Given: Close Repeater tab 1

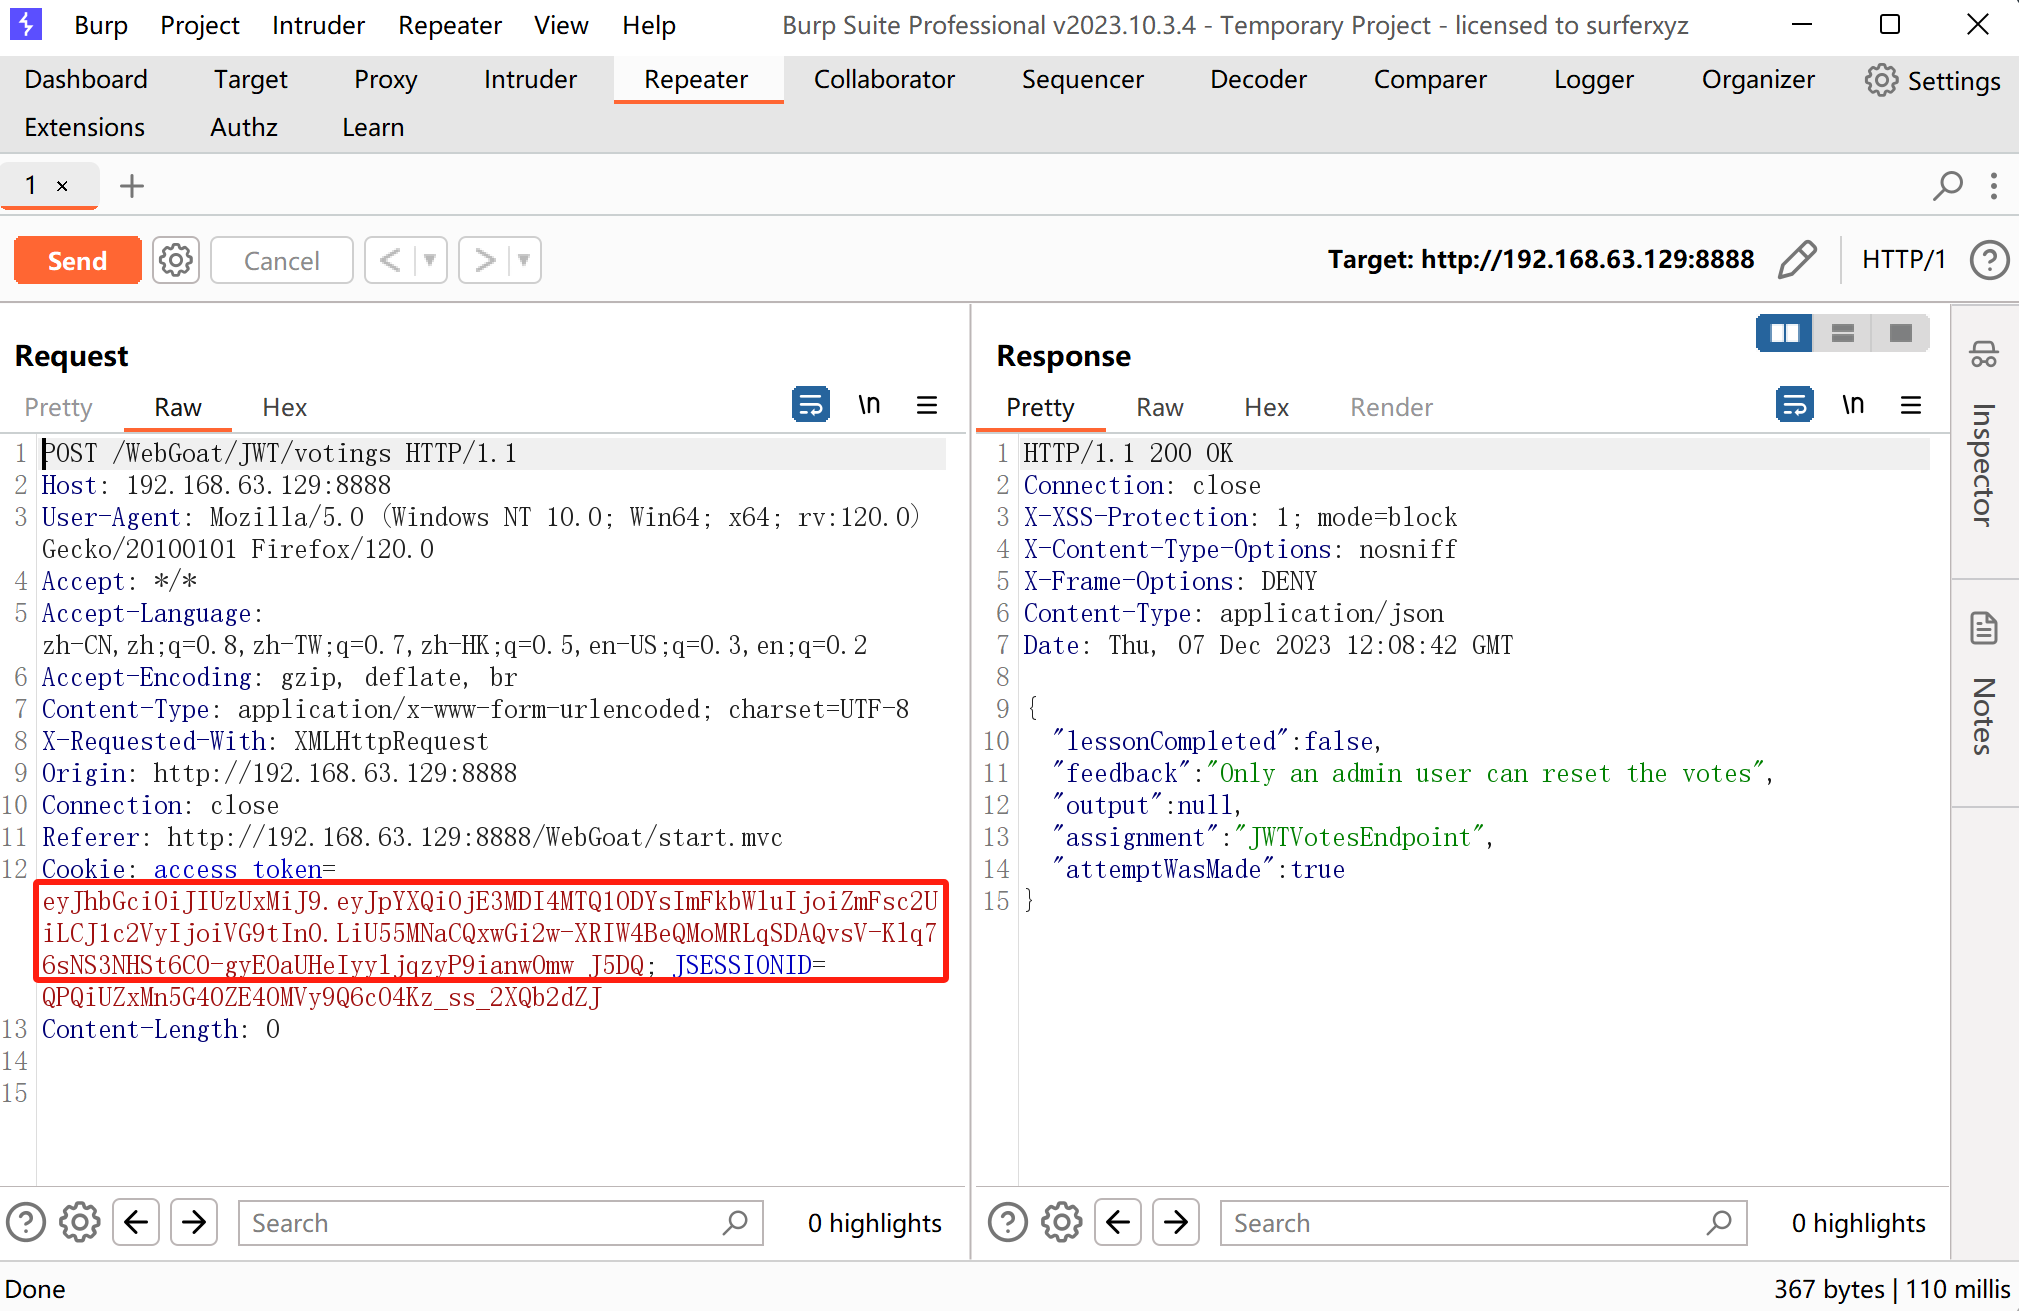Looking at the screenshot, I should tap(62, 186).
